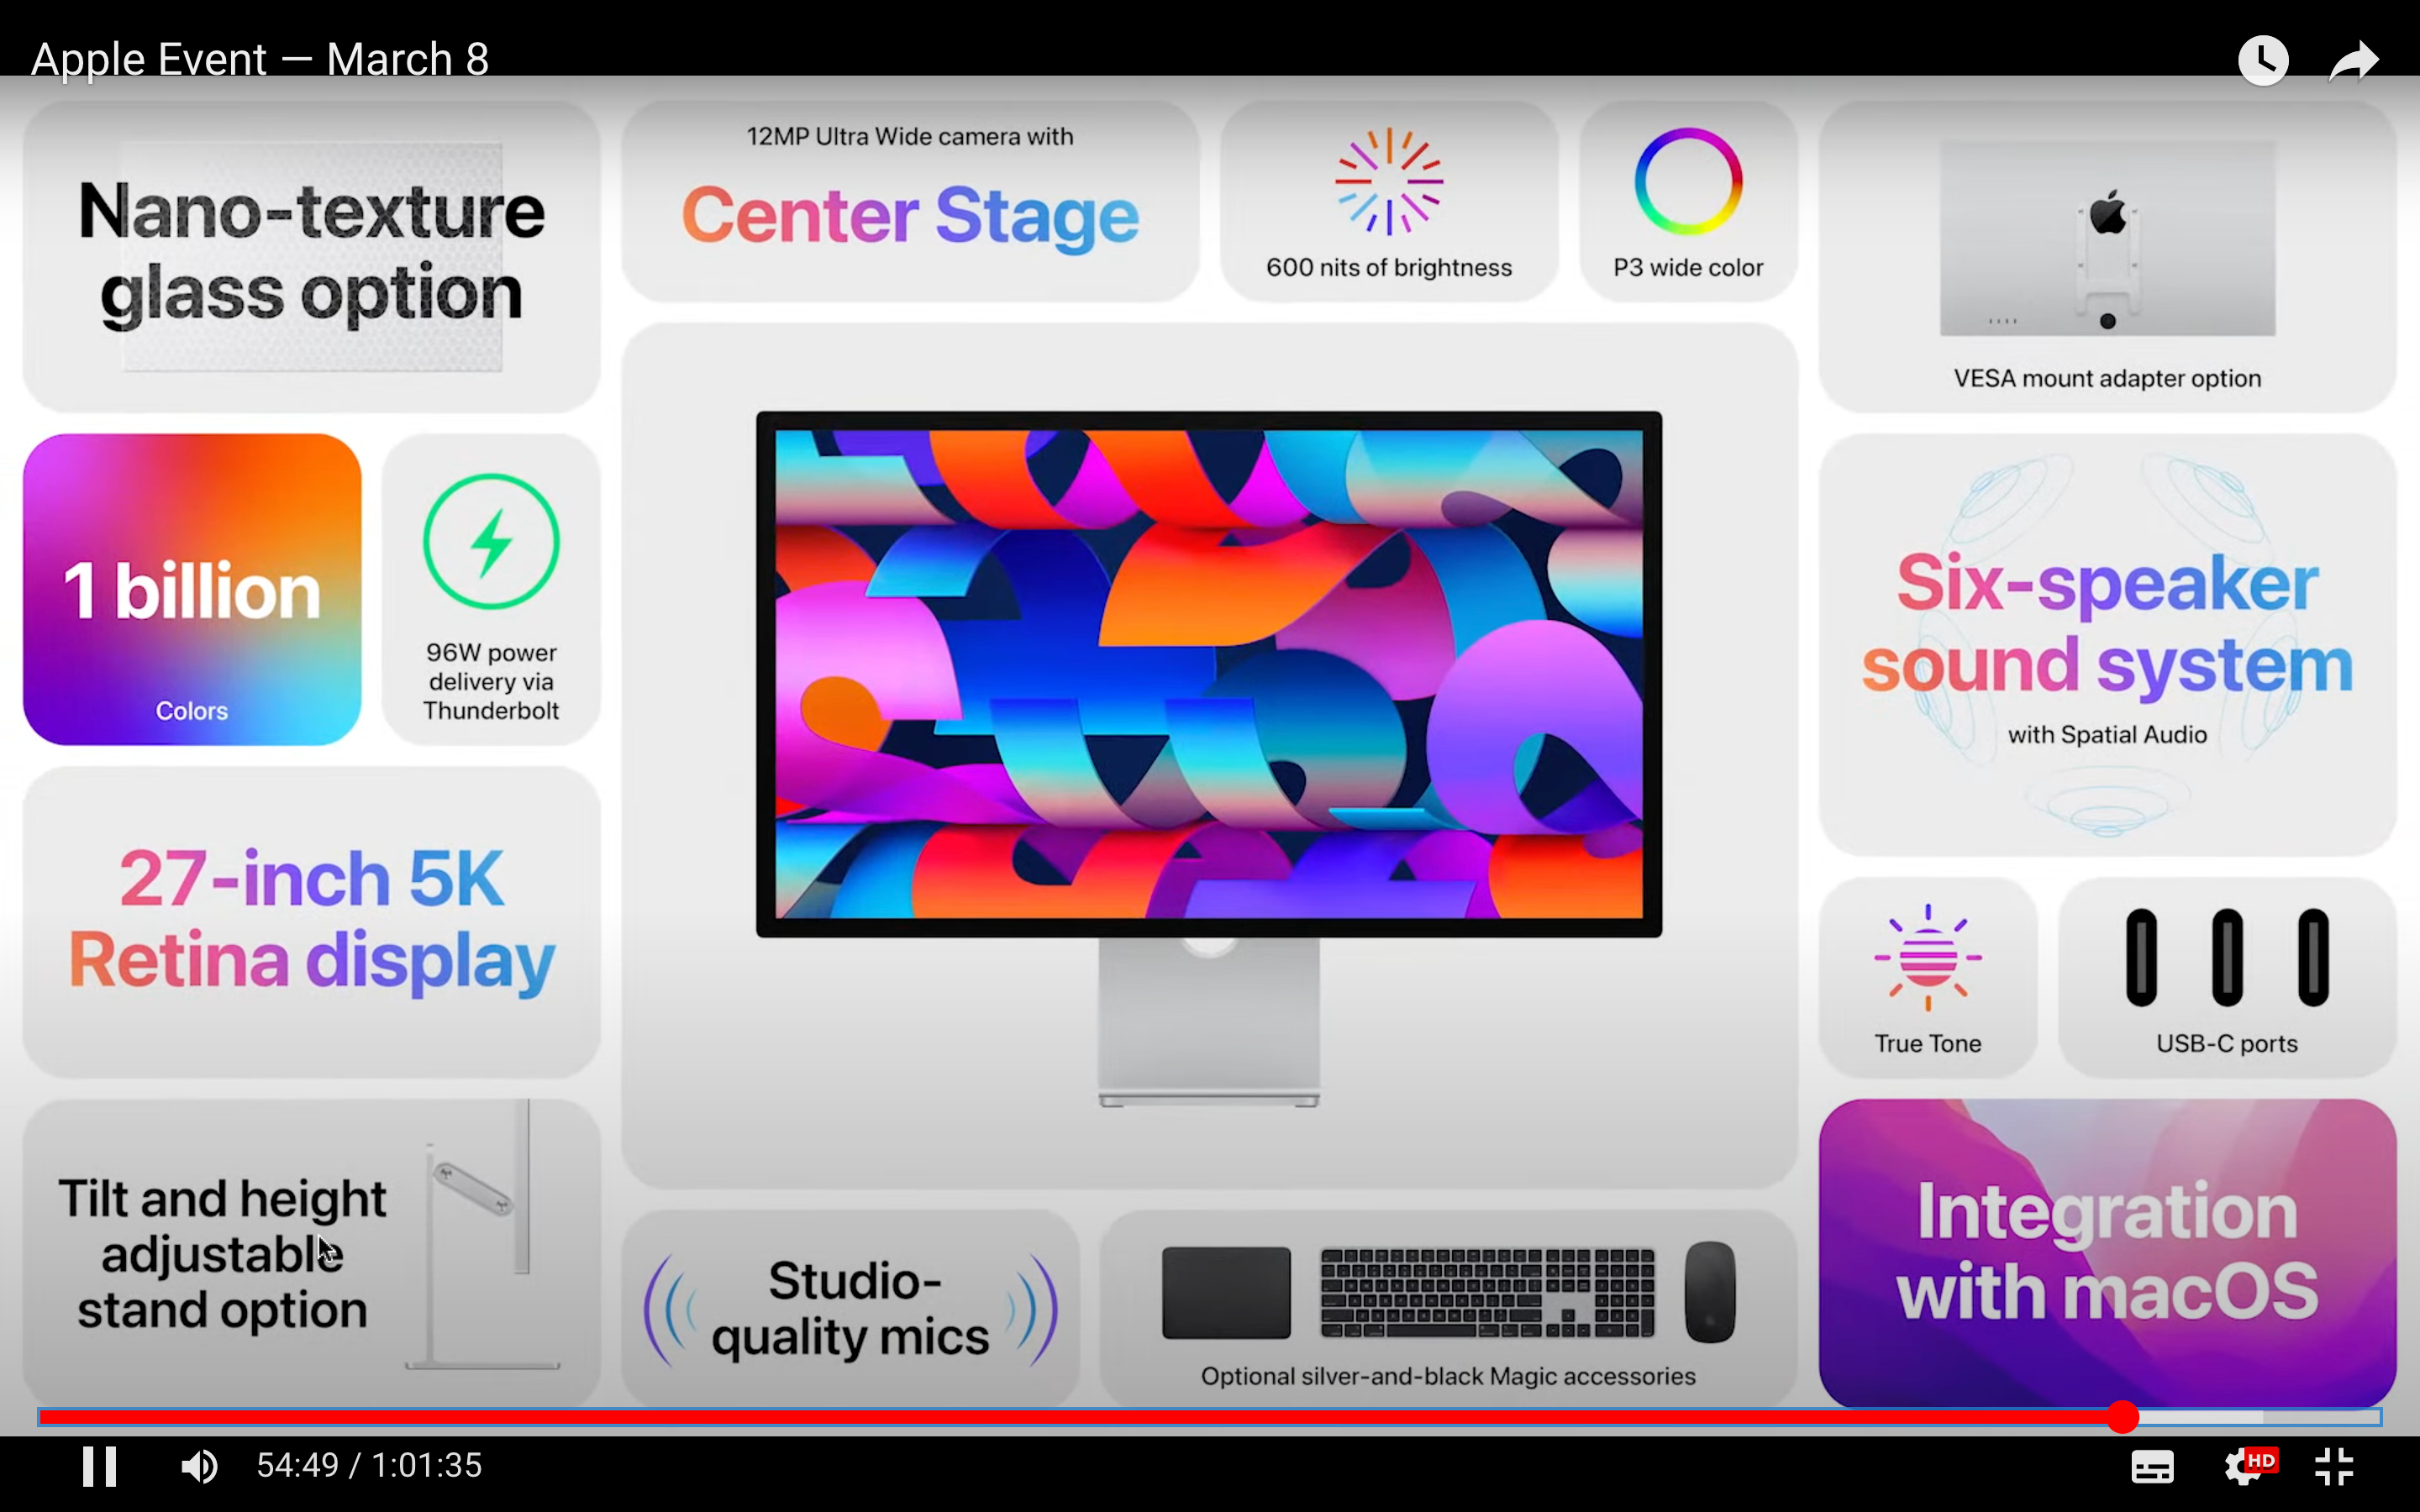Open settings gear with HD badge
Image resolution: width=2420 pixels, height=1512 pixels.
[x=2246, y=1467]
